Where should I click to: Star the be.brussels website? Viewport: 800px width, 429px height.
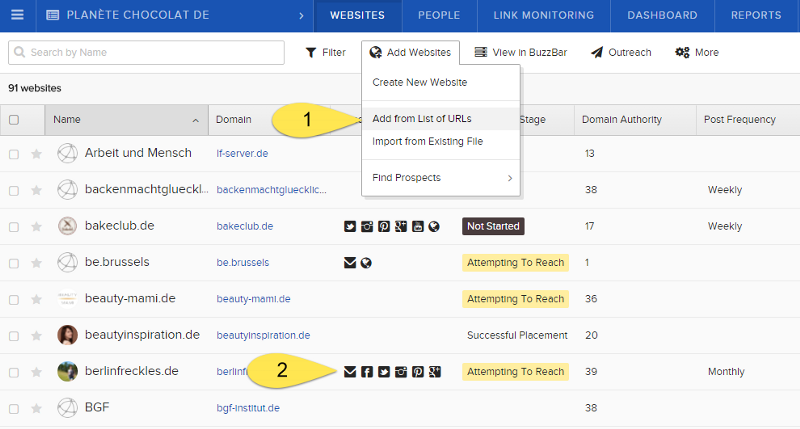tap(36, 263)
